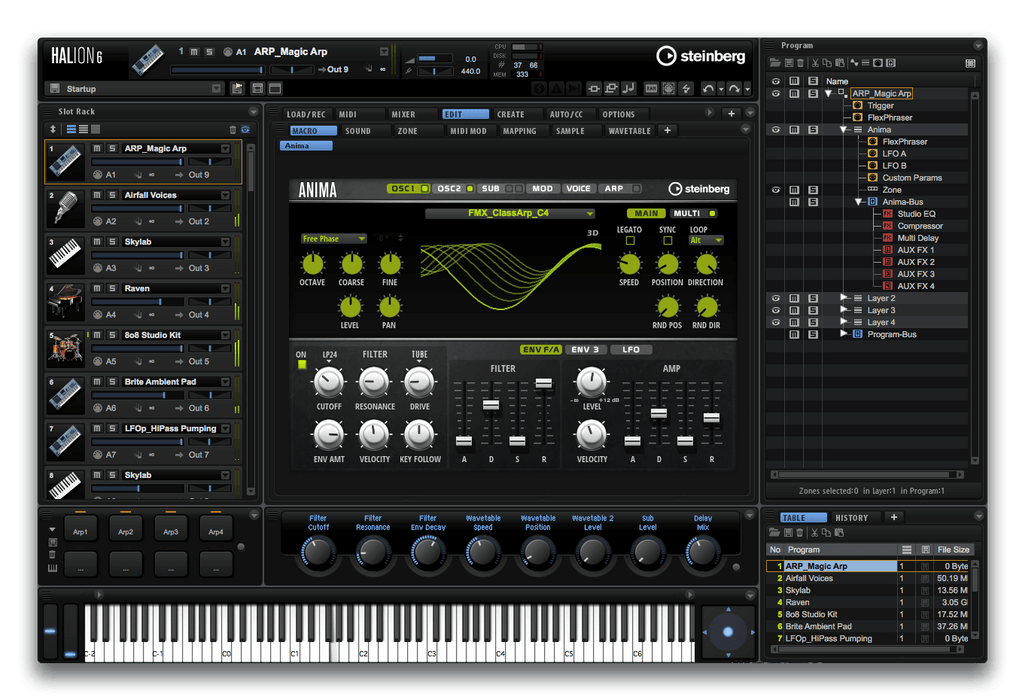Click the Airfall Voices microphone icon
The width and height of the screenshot is (1025, 700).
coord(65,208)
